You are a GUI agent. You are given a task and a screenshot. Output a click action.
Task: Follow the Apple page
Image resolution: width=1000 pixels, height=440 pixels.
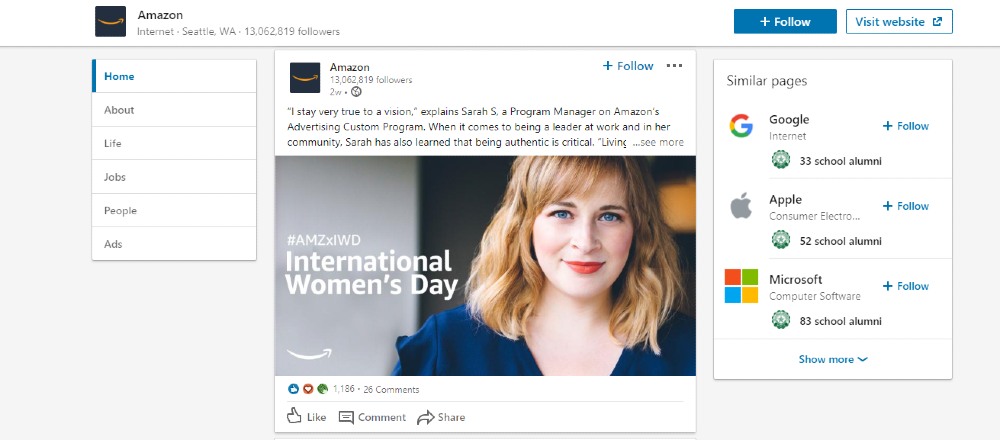(x=905, y=206)
